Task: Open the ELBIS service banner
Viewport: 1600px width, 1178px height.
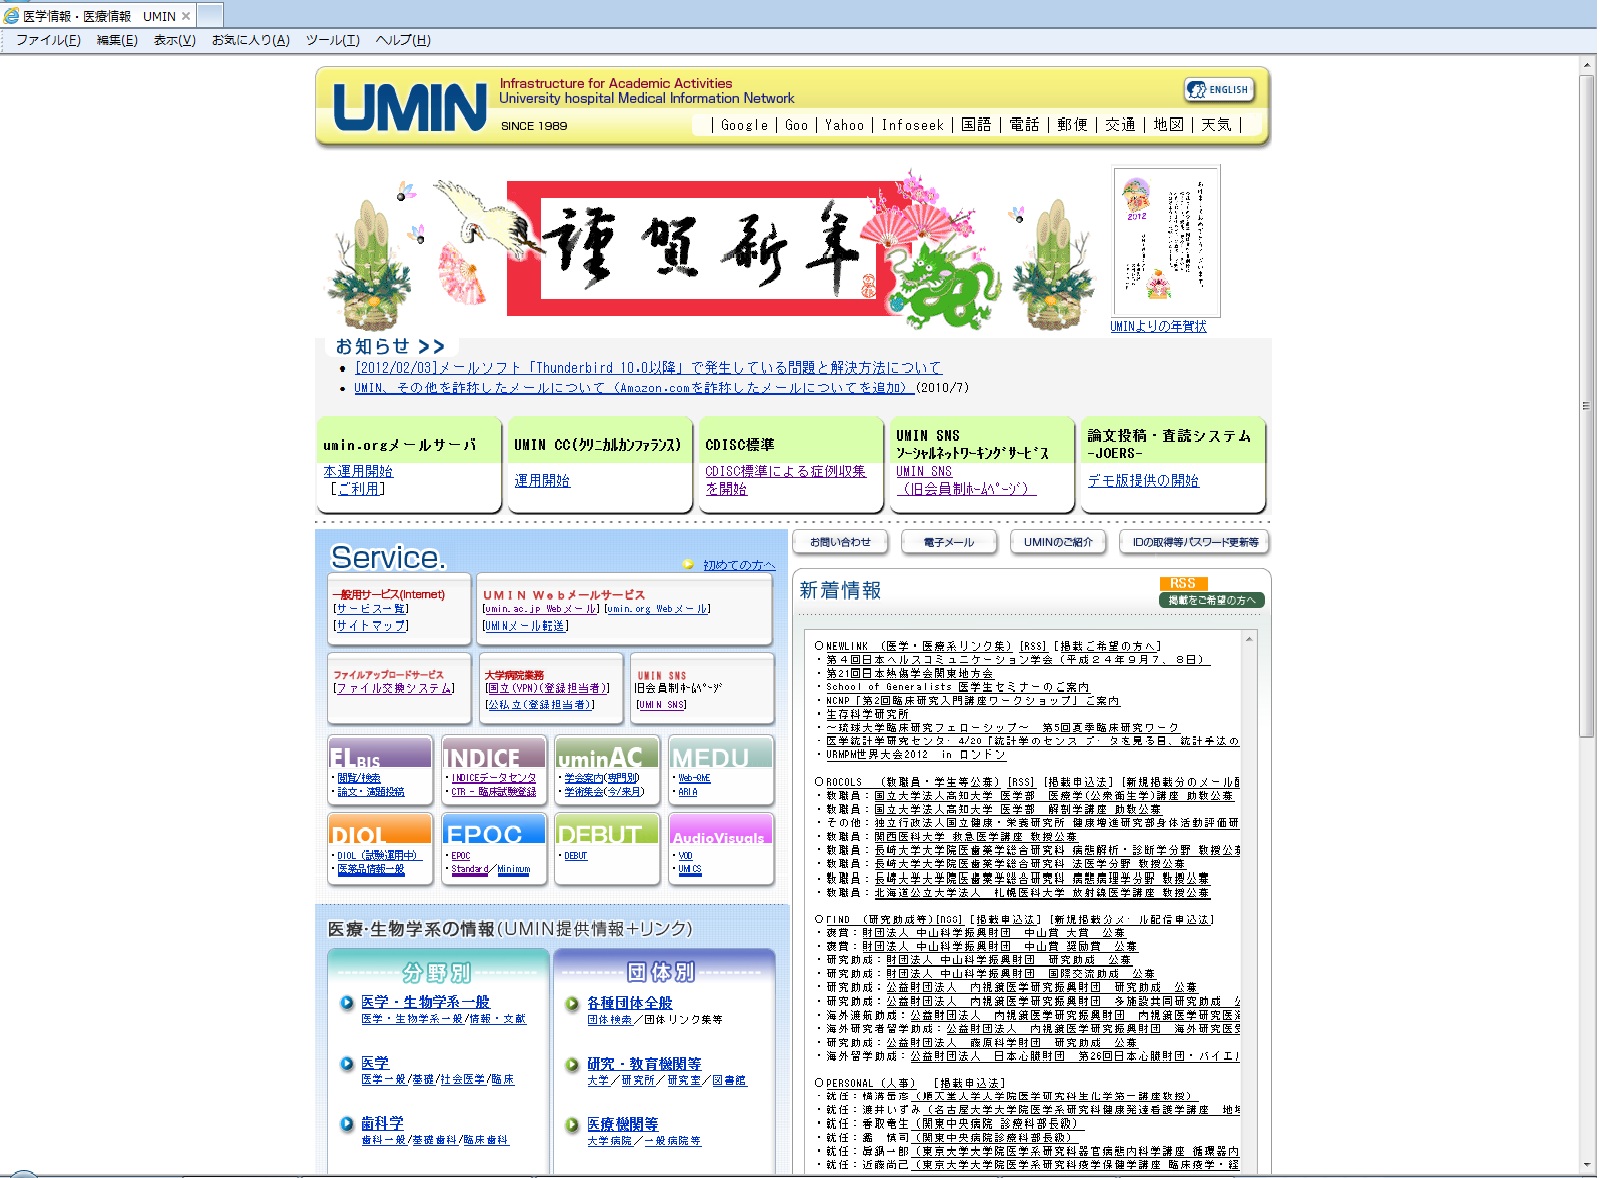Action: [380, 753]
